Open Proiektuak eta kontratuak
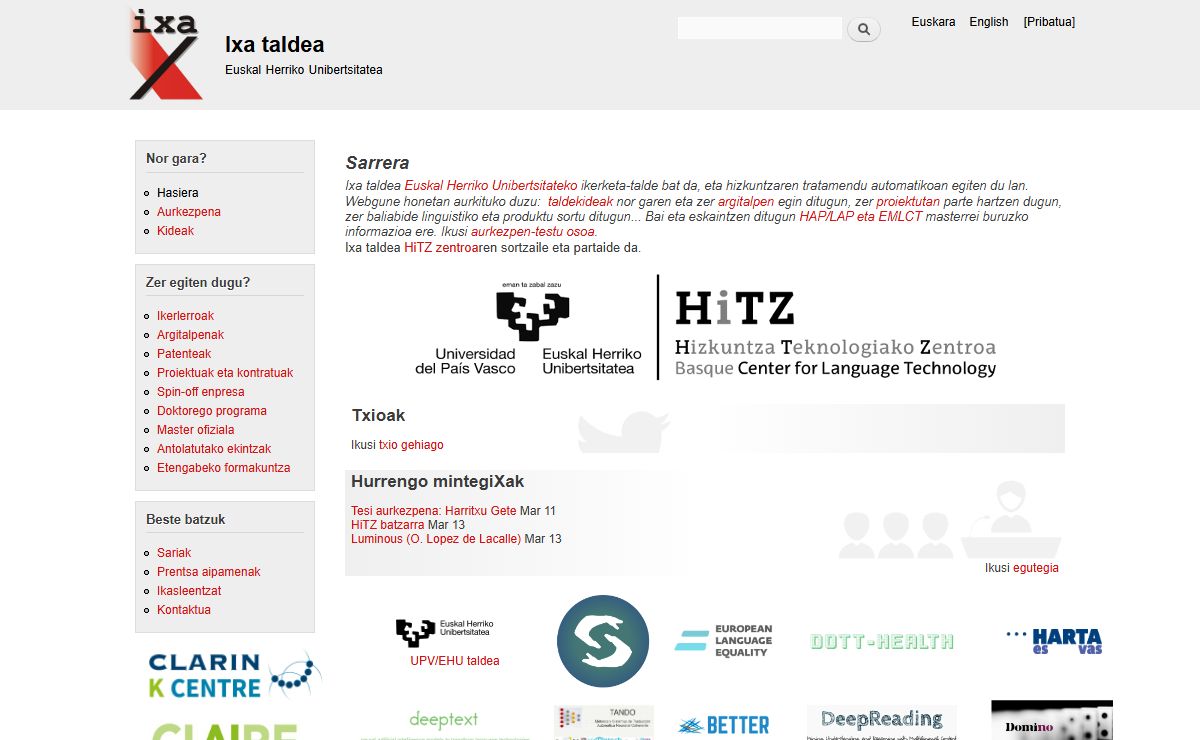This screenshot has width=1200, height=740. [225, 373]
